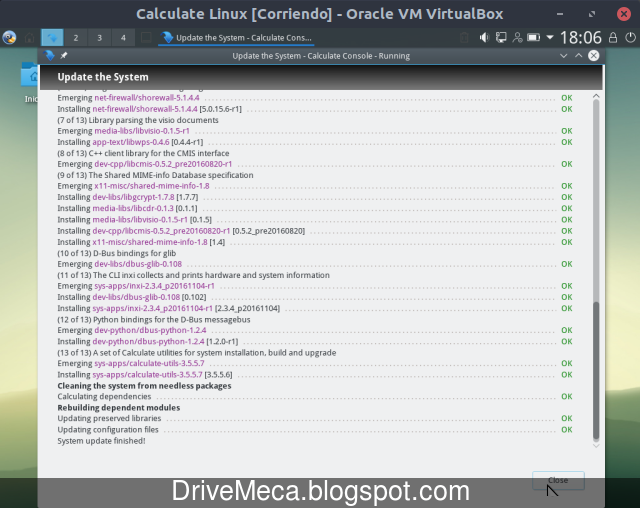Click Emerging dev-python/dbus-python-1.2.4 package

click(150, 330)
